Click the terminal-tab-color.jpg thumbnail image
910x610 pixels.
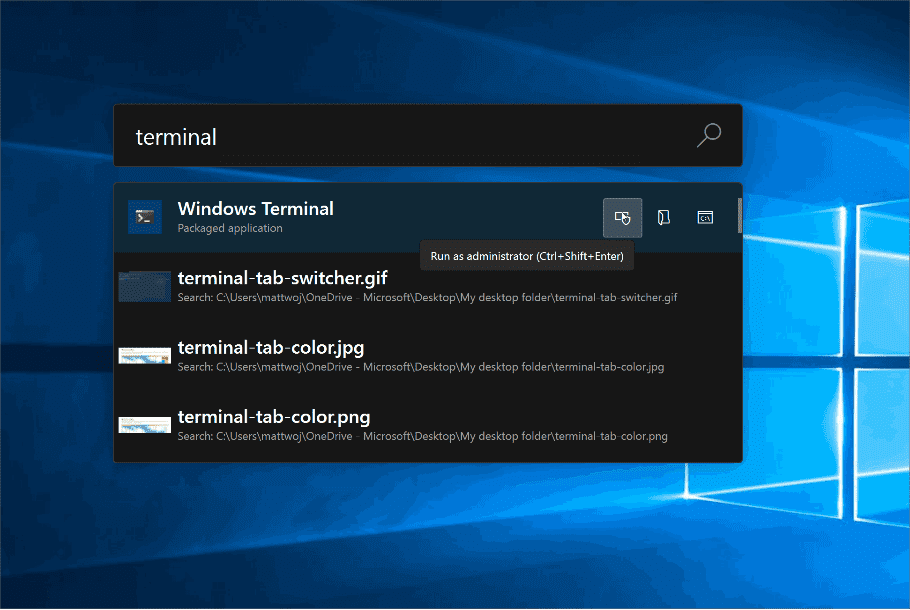pyautogui.click(x=145, y=355)
